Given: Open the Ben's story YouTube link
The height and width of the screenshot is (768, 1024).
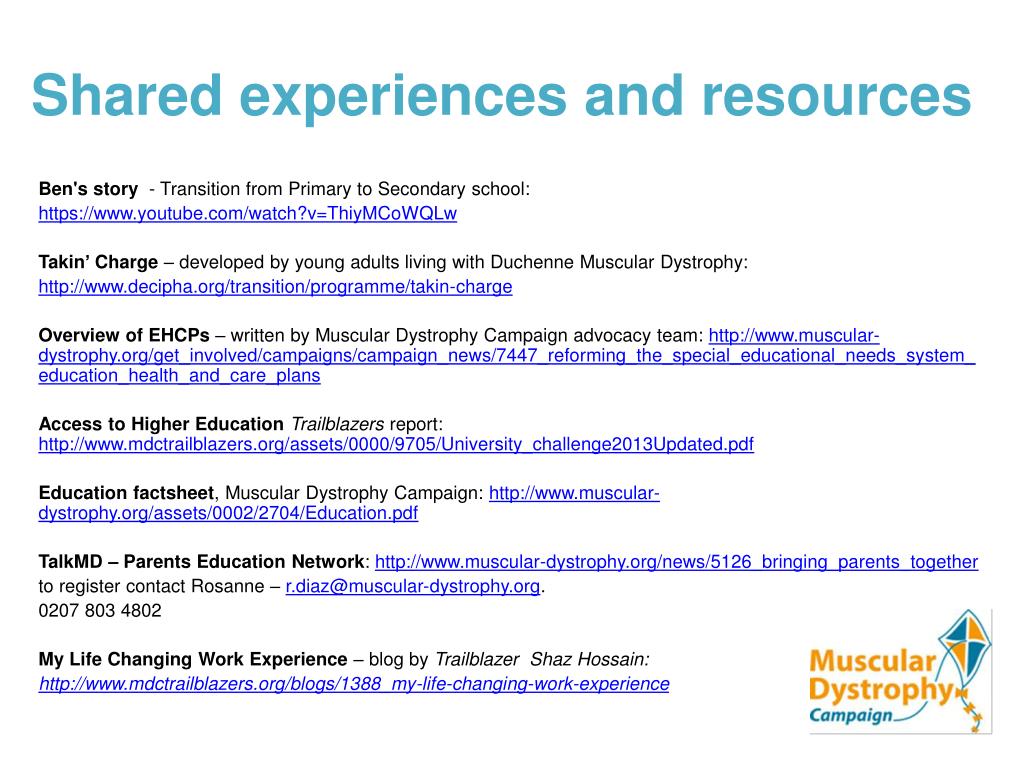Looking at the screenshot, I should point(248,214).
